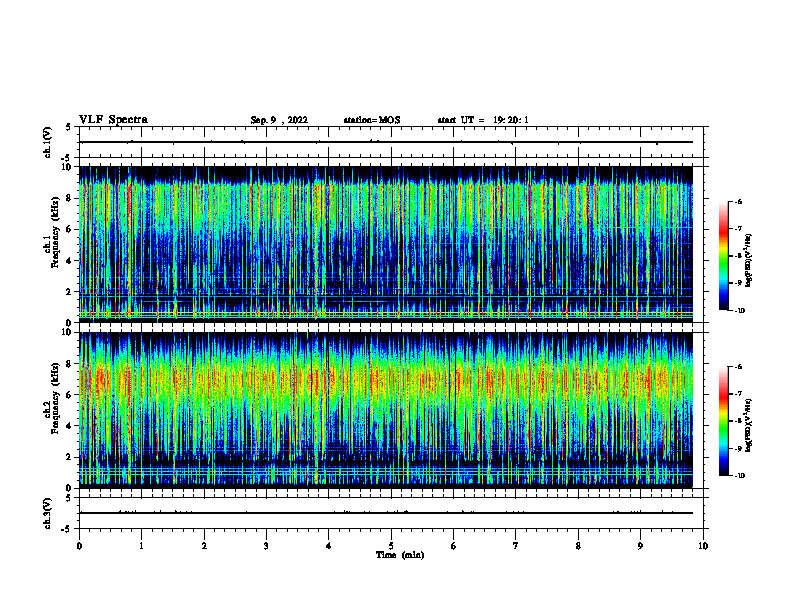Click the "-6" tick on ch.2 colorbar
The image size is (792, 612).
(x=738, y=367)
